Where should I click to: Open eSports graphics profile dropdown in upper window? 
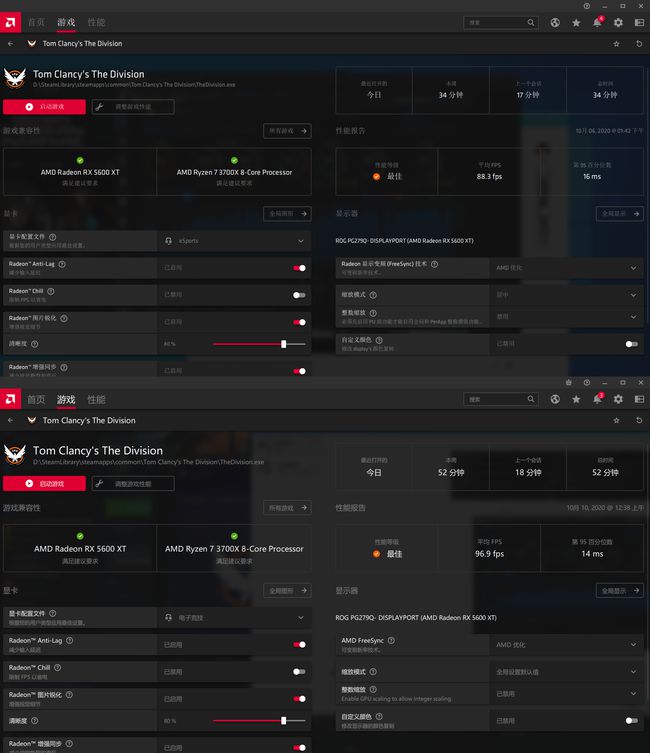[234, 241]
